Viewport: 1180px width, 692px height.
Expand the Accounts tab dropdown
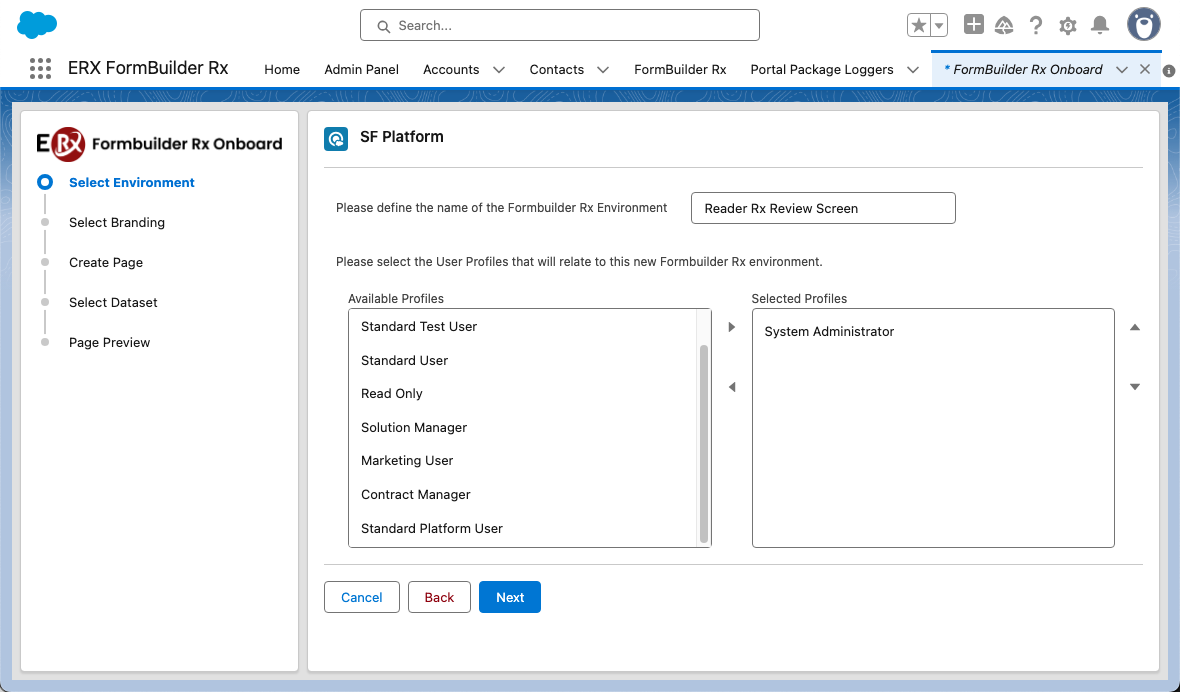coord(499,69)
